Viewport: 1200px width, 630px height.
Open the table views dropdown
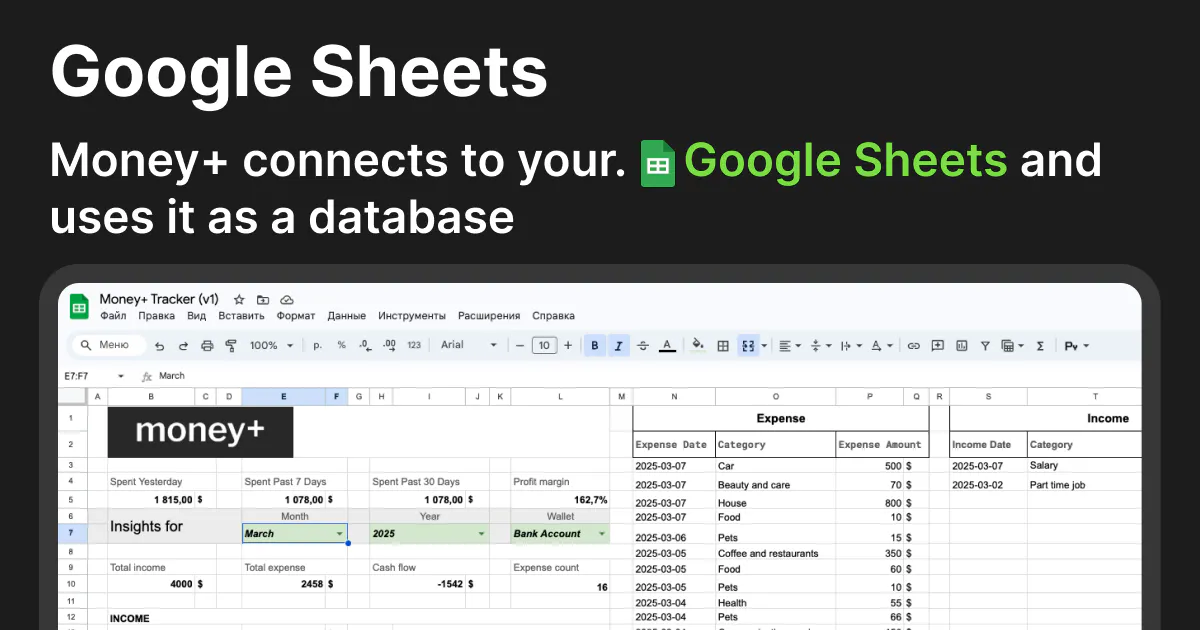pyautogui.click(x=1012, y=345)
